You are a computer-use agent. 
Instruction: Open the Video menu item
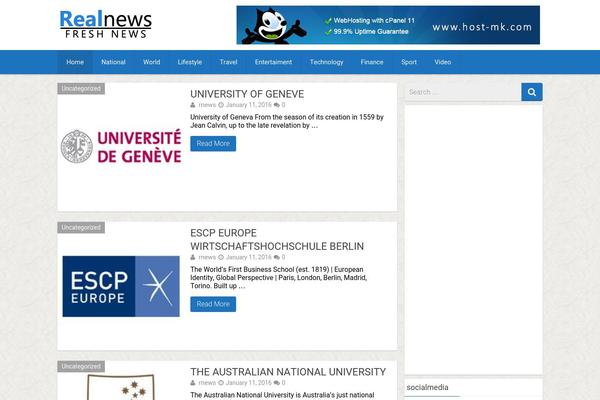click(443, 62)
